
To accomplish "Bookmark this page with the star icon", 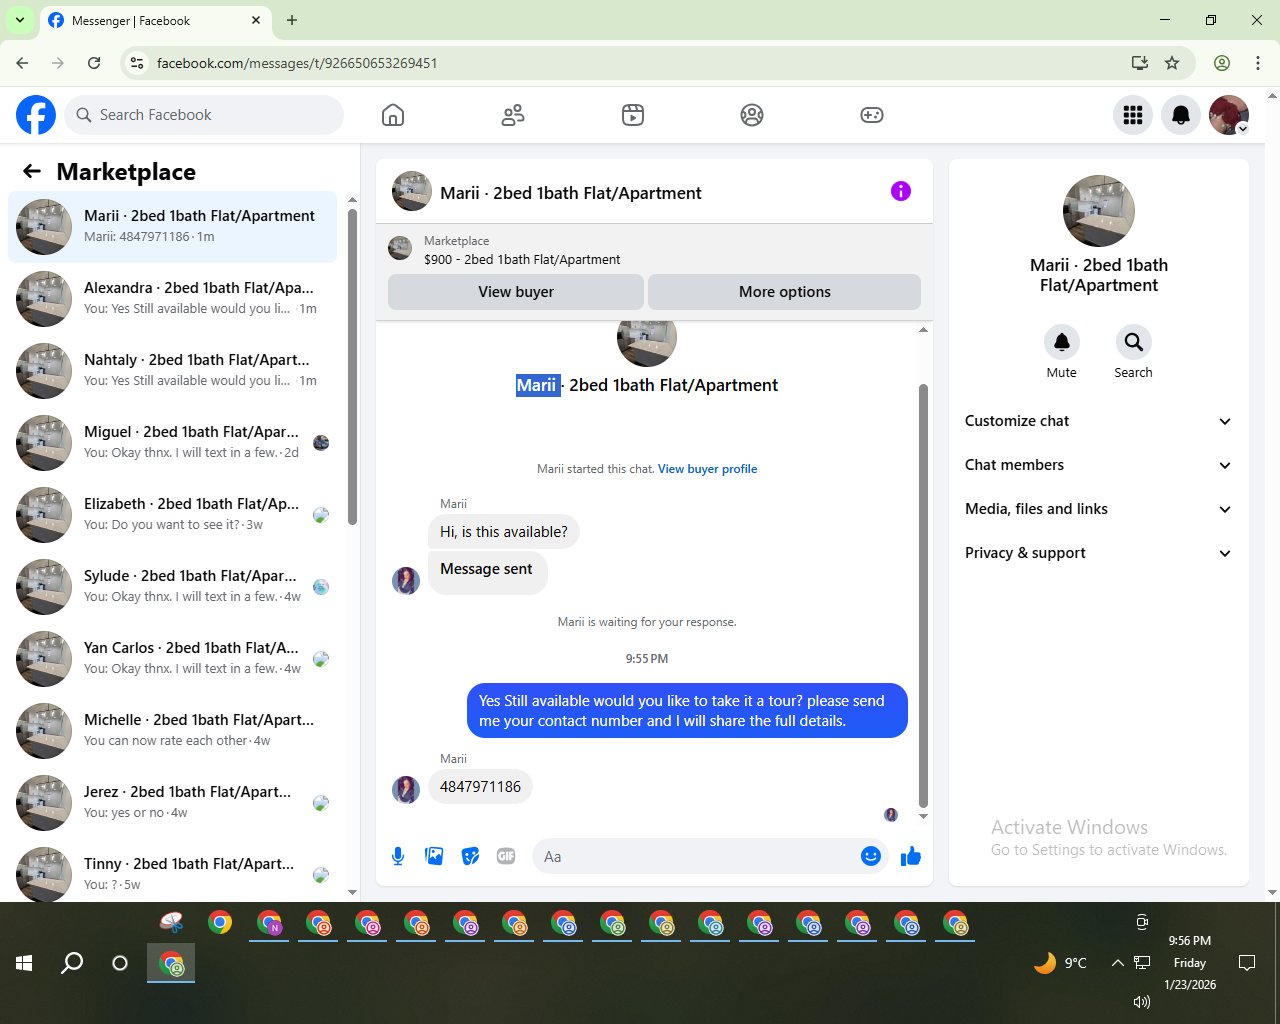I will click(x=1172, y=63).
